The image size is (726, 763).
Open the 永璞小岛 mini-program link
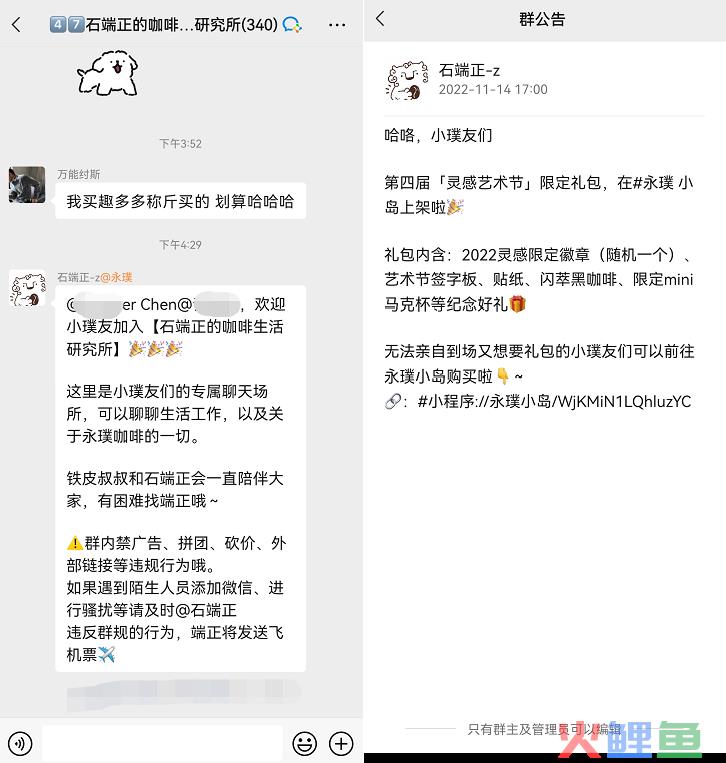click(x=554, y=401)
